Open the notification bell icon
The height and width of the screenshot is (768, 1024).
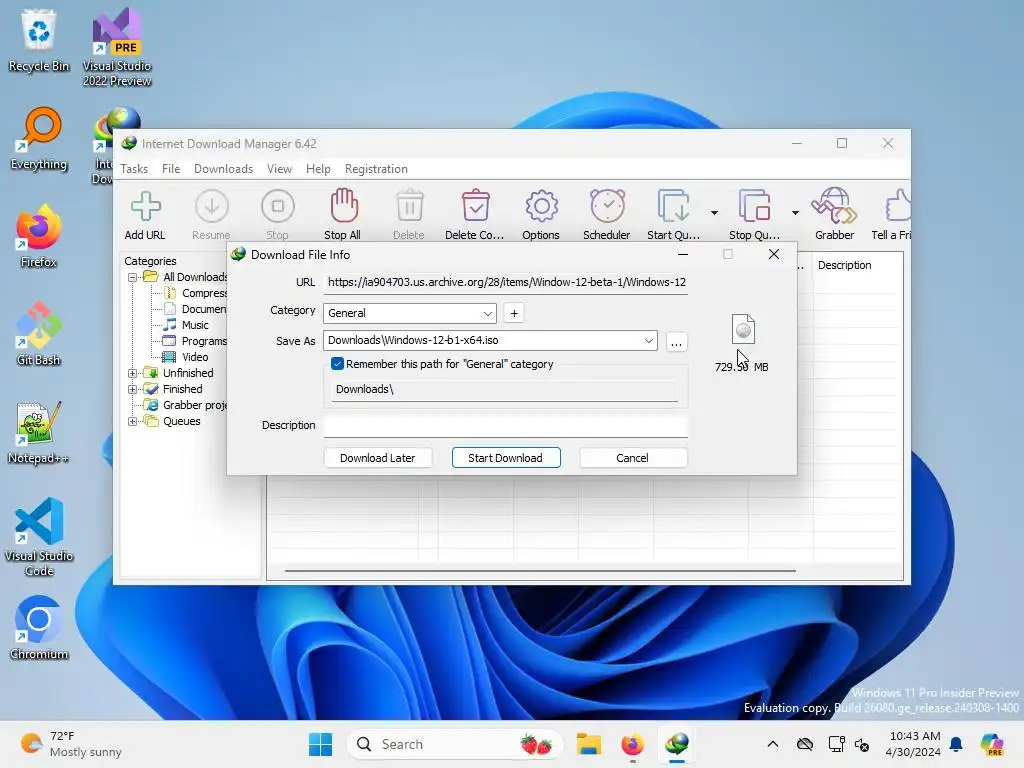click(x=956, y=744)
